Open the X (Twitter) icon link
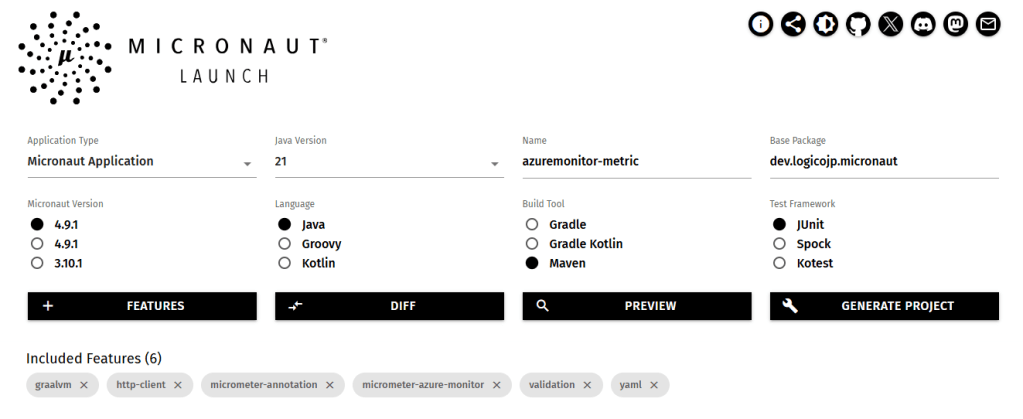This screenshot has width=1023, height=419. click(x=891, y=24)
